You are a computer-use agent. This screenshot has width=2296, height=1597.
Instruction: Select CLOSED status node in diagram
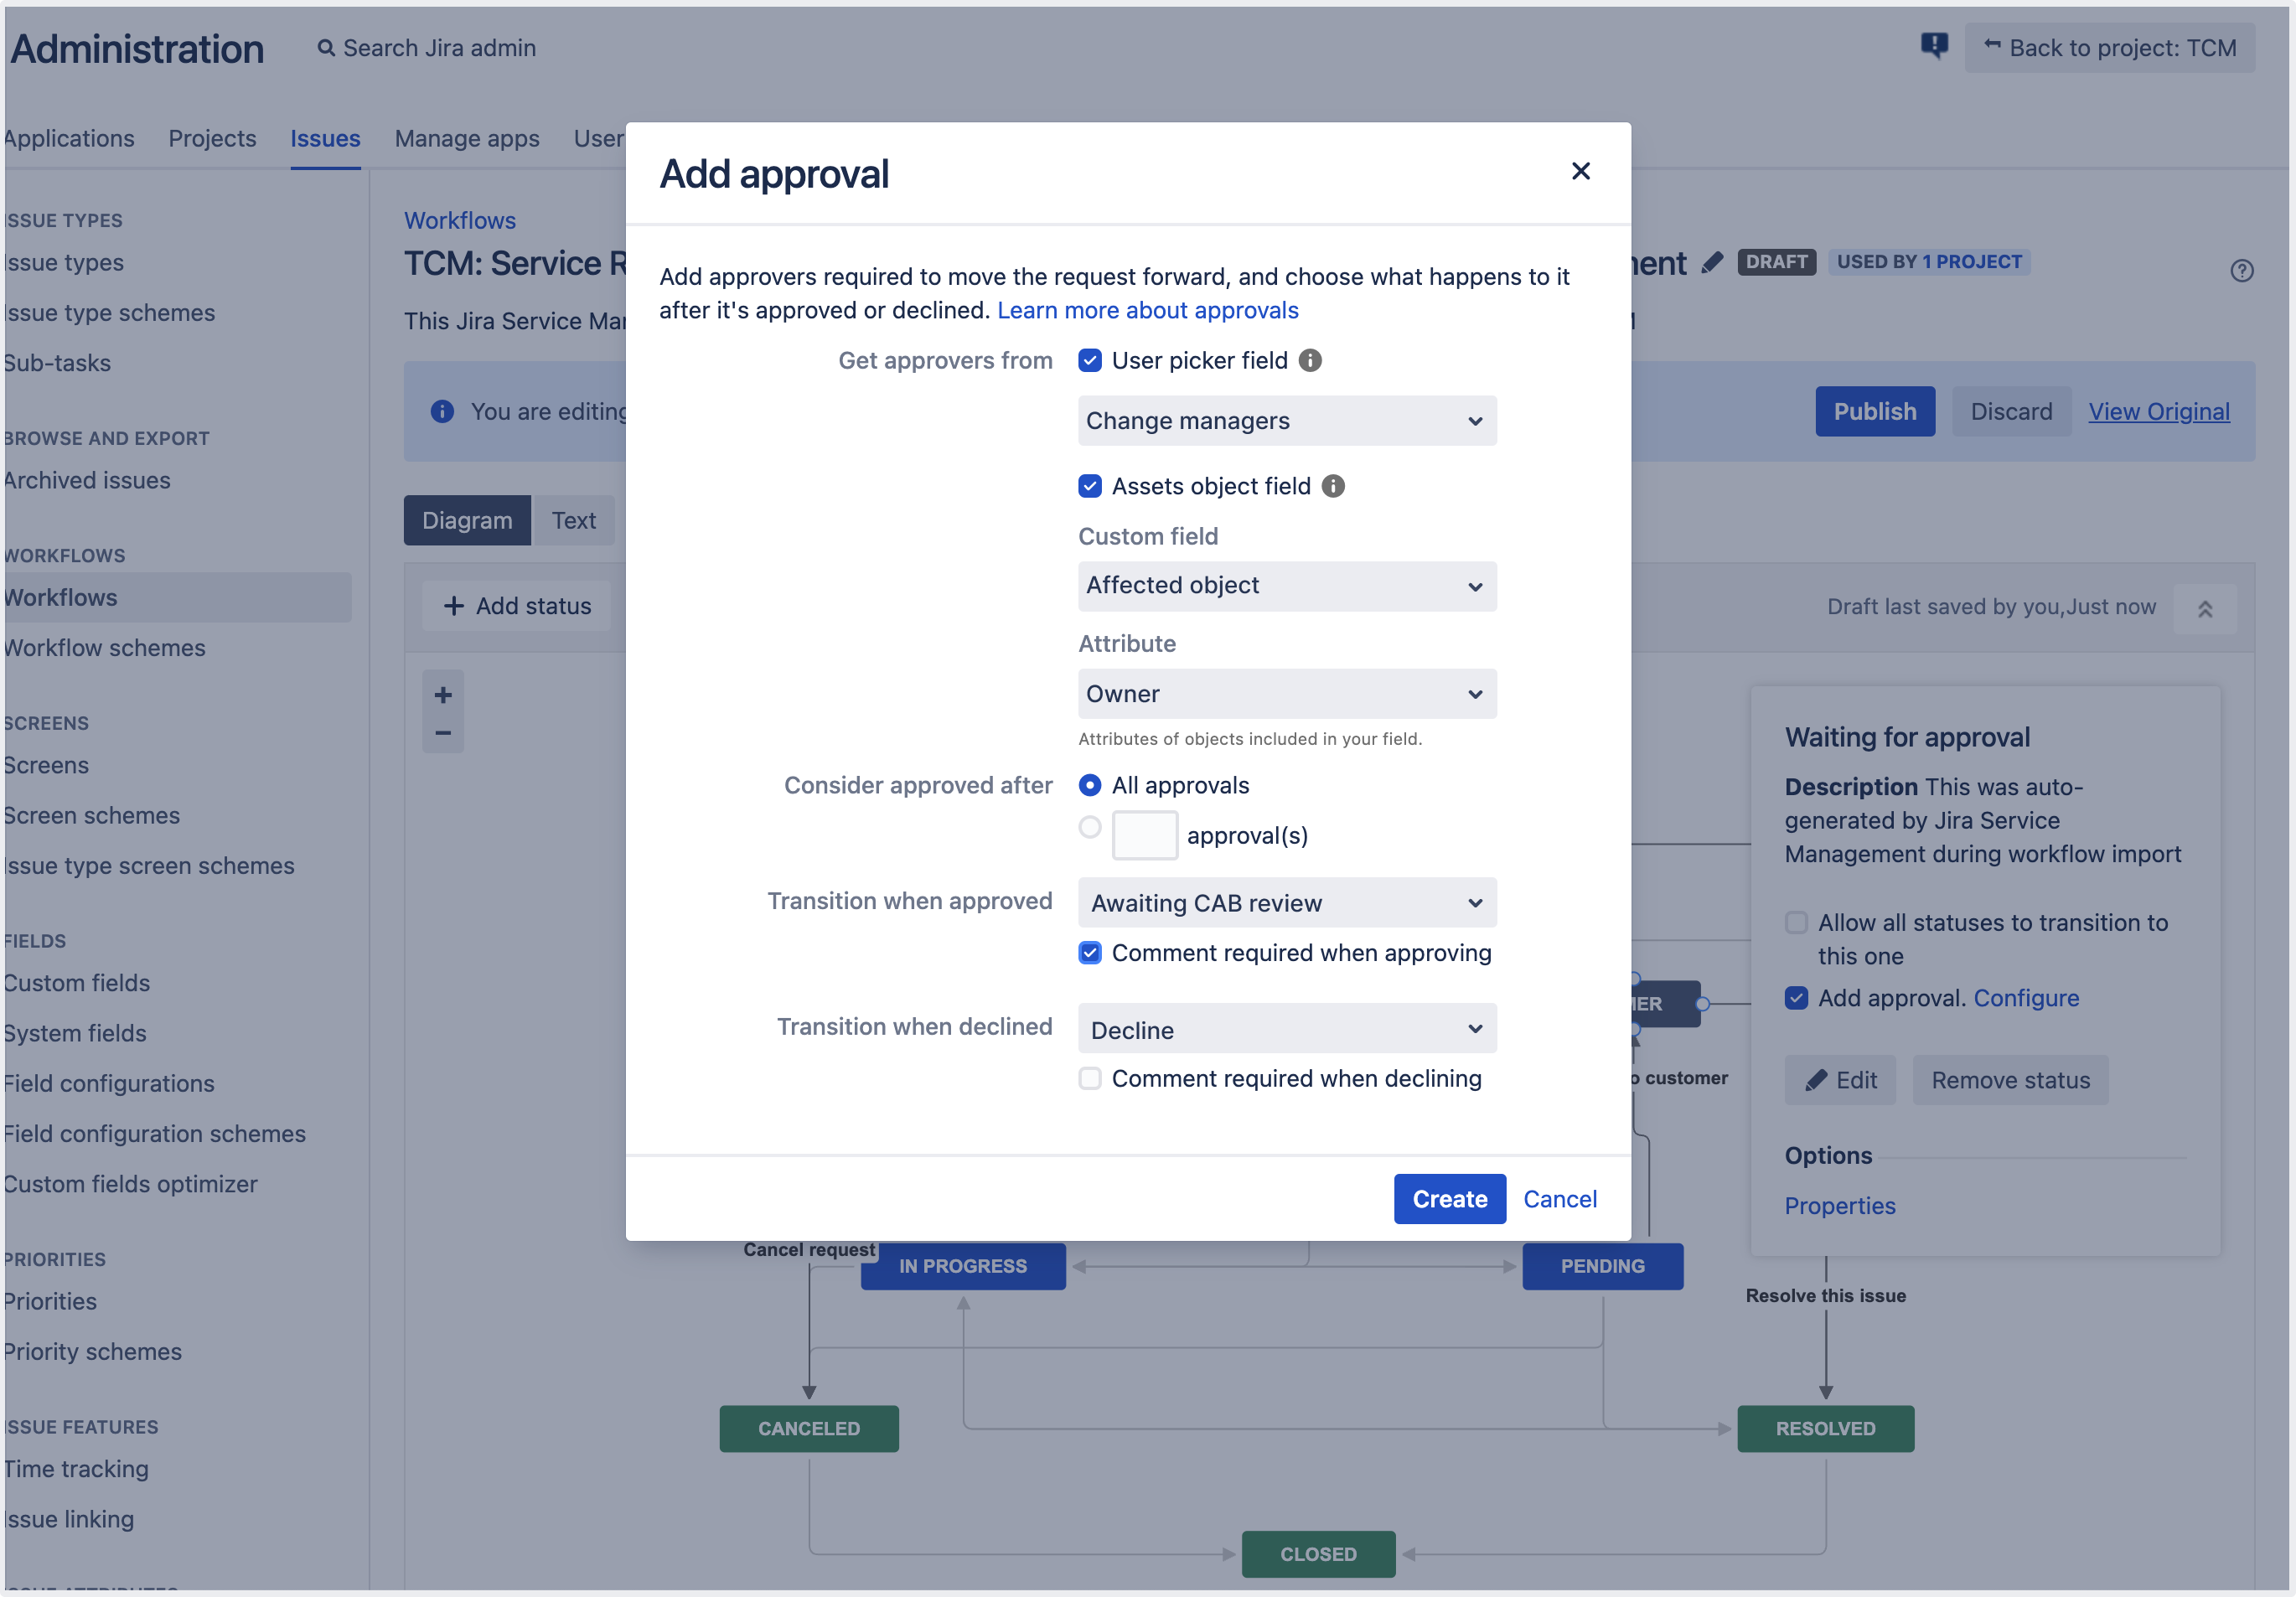tap(1318, 1554)
